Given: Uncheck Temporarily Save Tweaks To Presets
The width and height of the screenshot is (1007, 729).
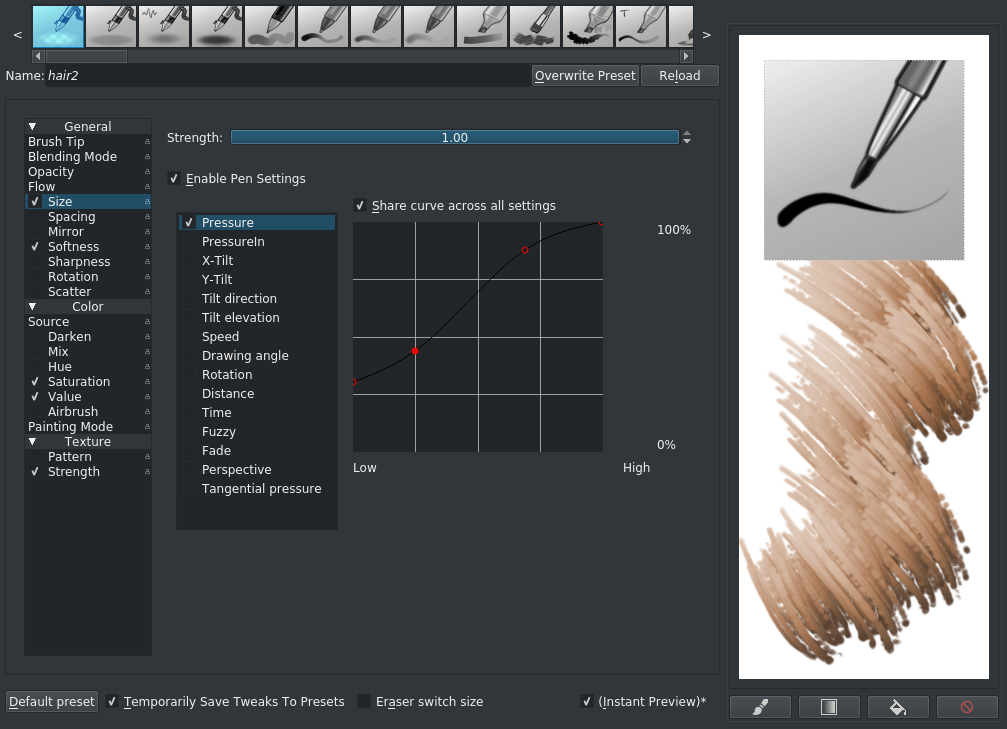Looking at the screenshot, I should tap(112, 701).
